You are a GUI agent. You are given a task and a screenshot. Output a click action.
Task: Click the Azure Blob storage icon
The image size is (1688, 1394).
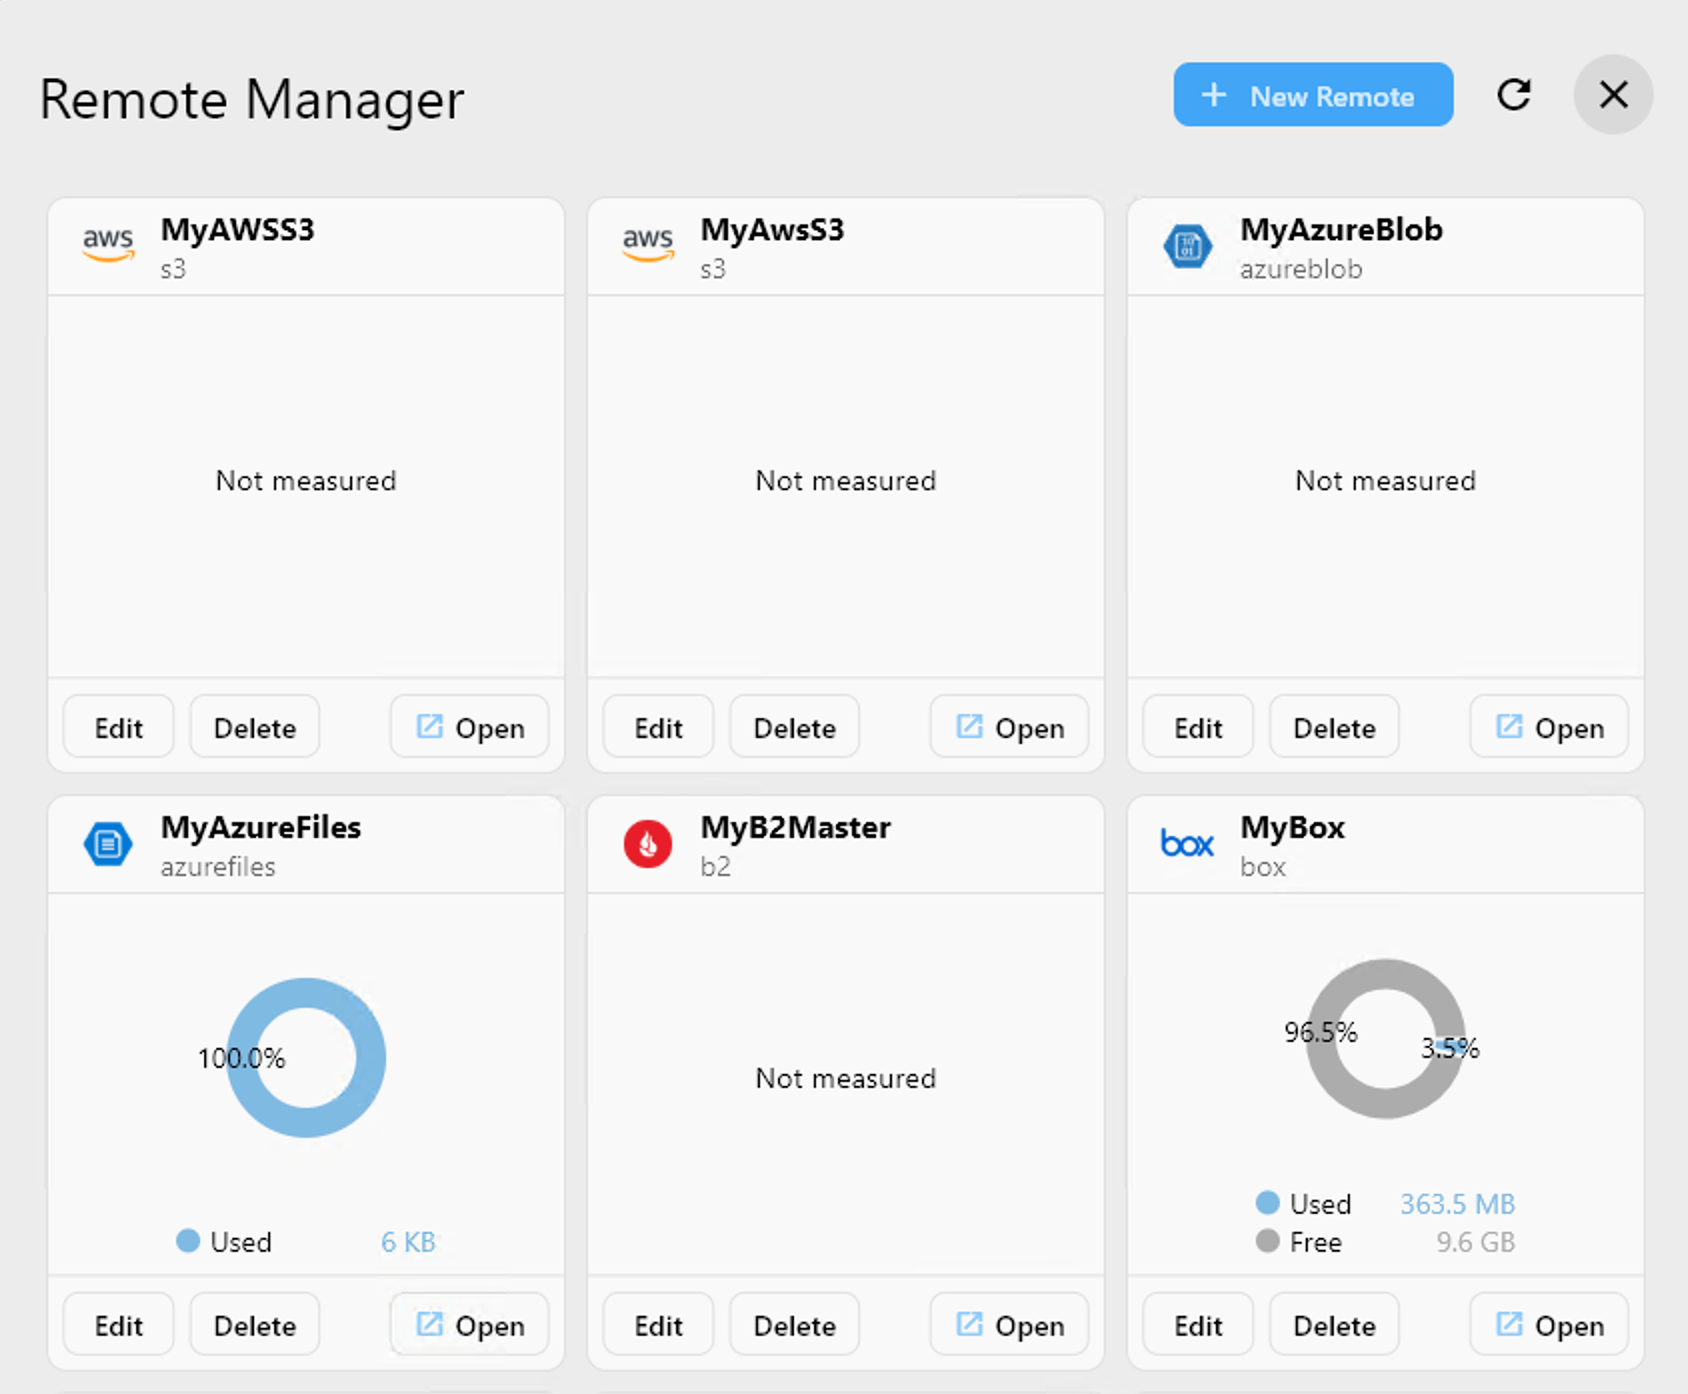[1186, 245]
